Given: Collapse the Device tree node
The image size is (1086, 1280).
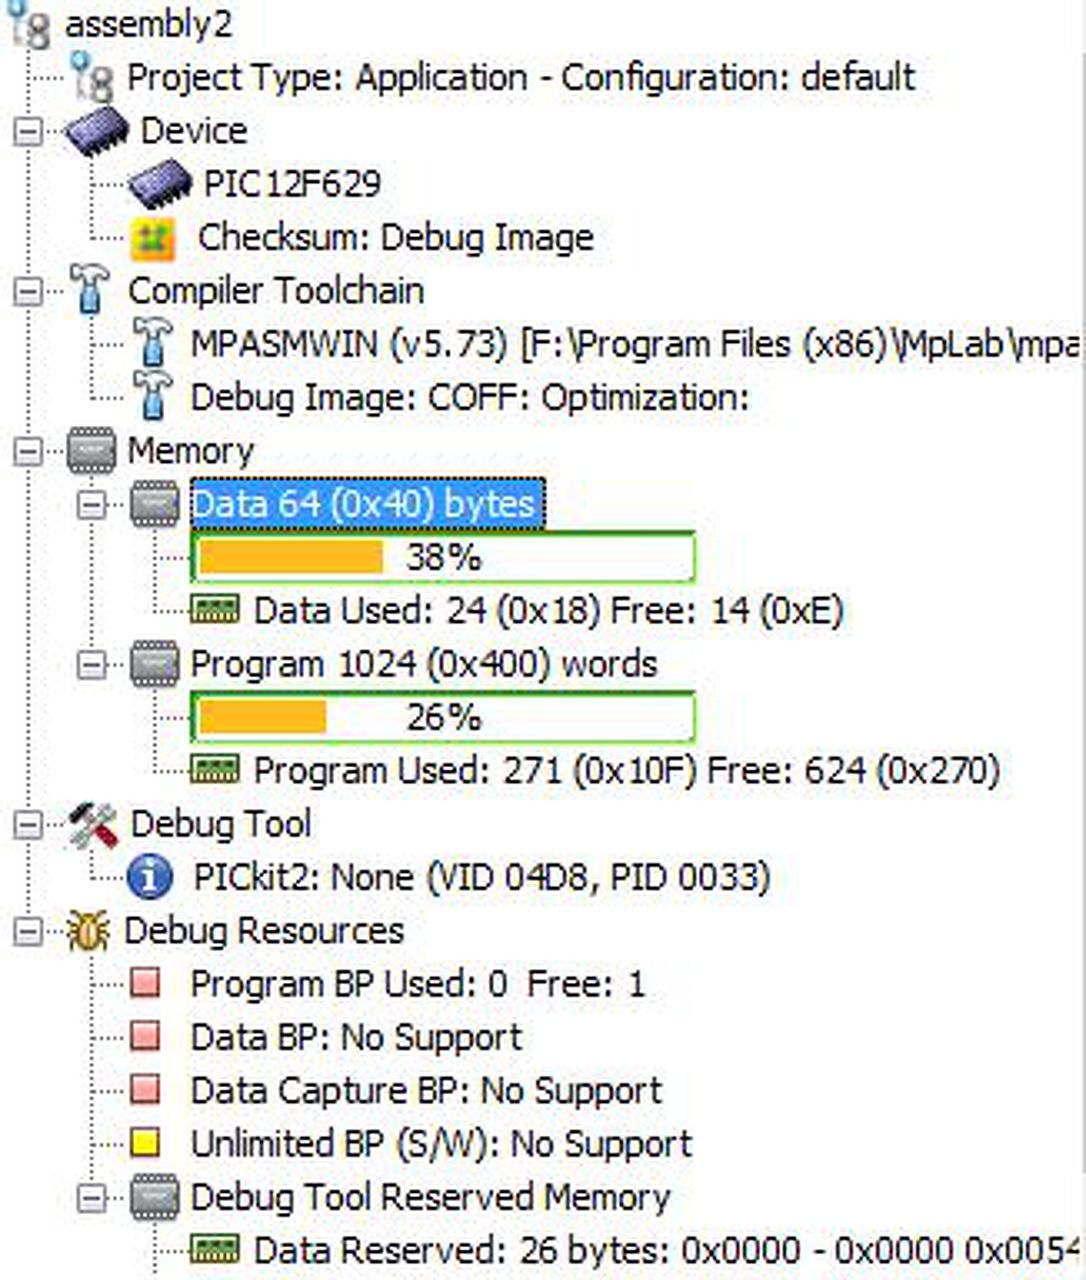Looking at the screenshot, I should point(29,131).
